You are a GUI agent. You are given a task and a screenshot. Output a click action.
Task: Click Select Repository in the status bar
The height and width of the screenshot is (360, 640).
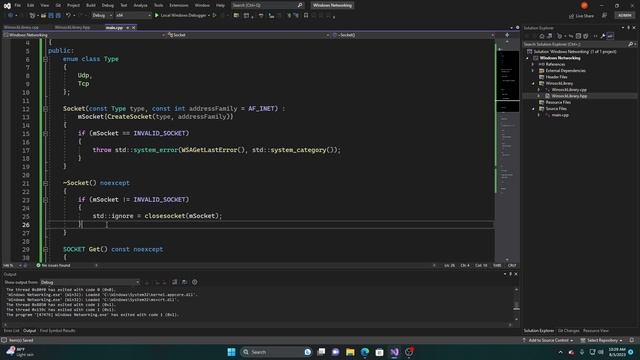click(x=602, y=340)
